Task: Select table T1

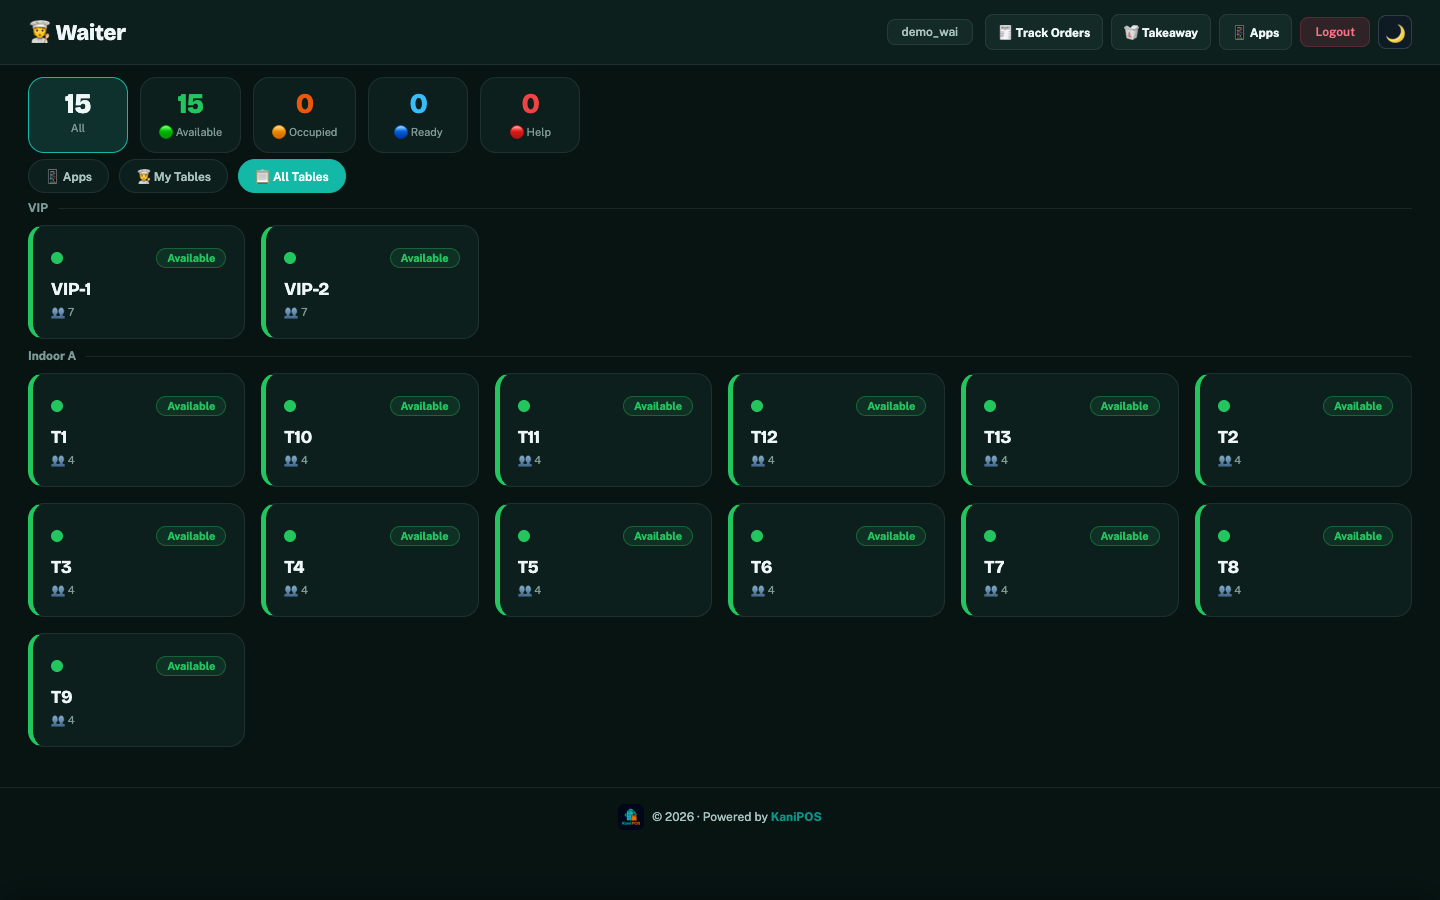Action: click(x=136, y=430)
